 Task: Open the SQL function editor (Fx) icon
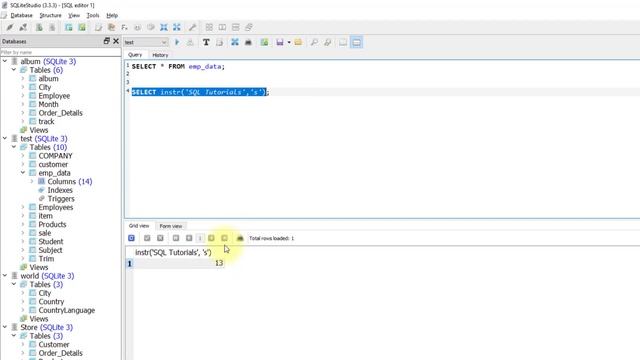click(x=124, y=27)
